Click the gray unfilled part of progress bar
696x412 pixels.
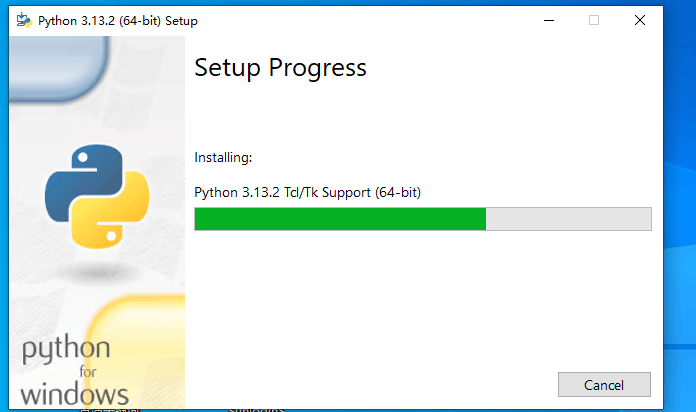(x=569, y=219)
